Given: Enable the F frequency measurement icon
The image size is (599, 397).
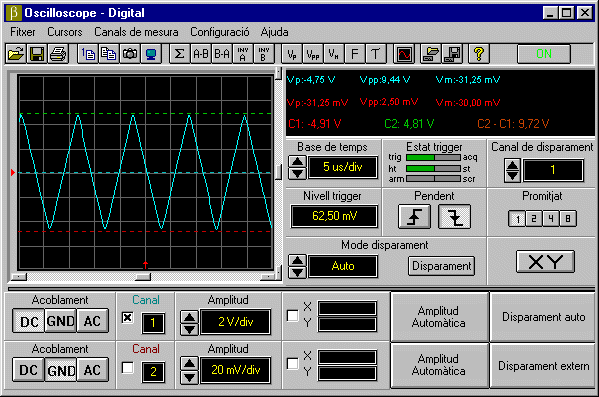Looking at the screenshot, I should pos(355,54).
